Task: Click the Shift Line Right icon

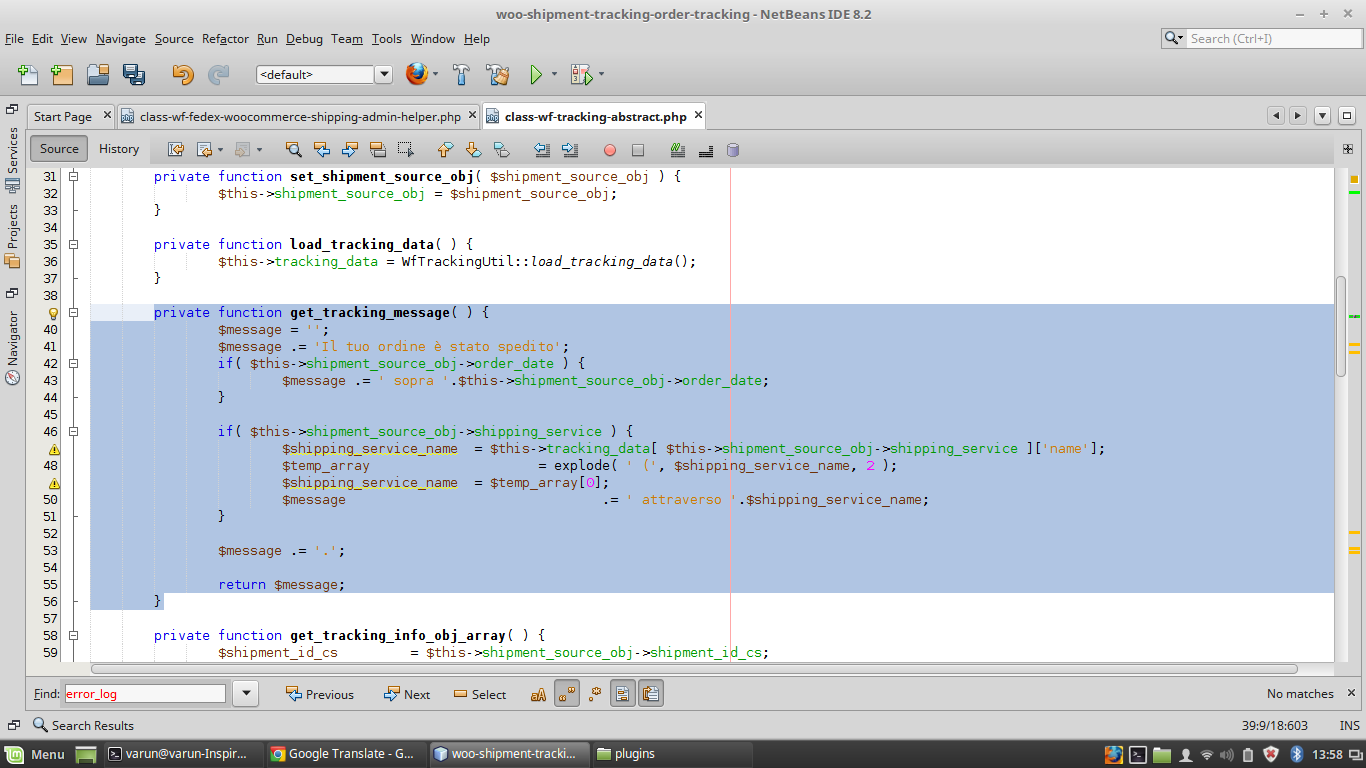Action: click(570, 150)
